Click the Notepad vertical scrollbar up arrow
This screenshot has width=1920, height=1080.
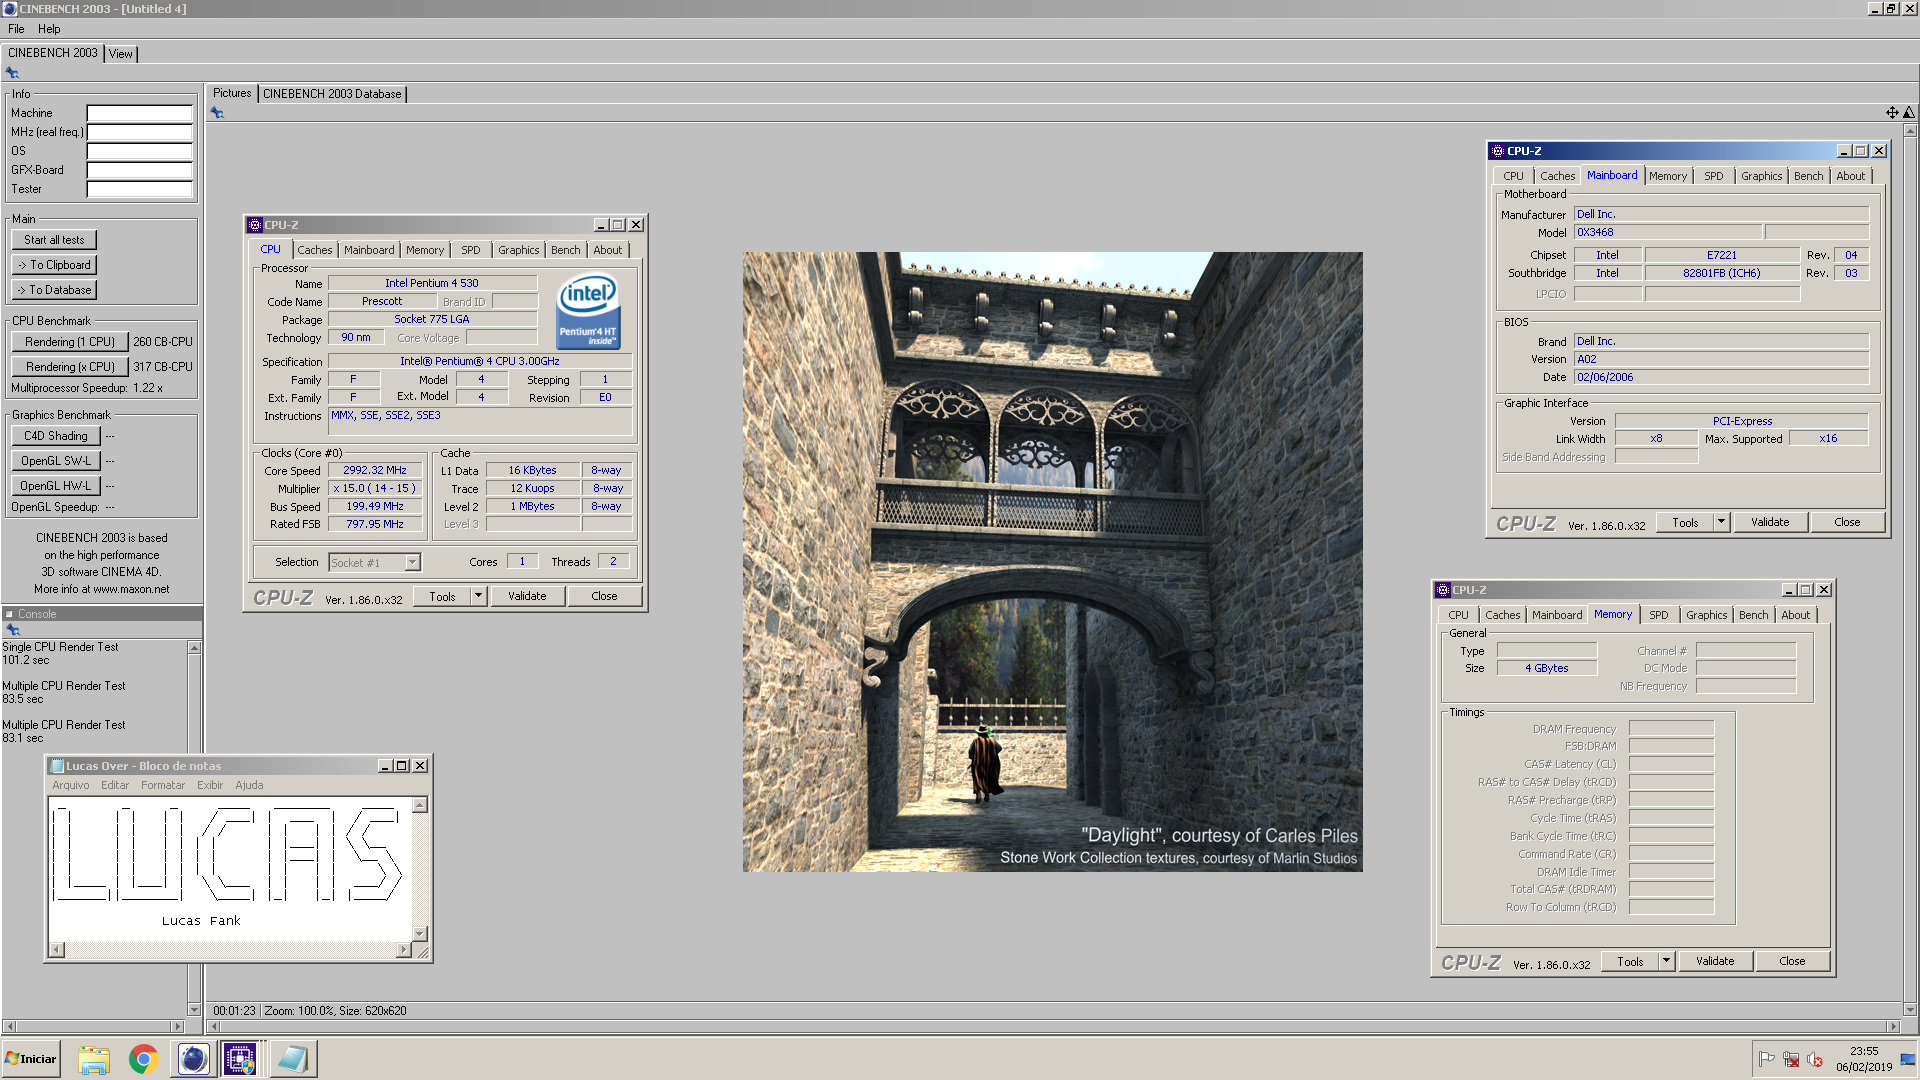click(420, 805)
